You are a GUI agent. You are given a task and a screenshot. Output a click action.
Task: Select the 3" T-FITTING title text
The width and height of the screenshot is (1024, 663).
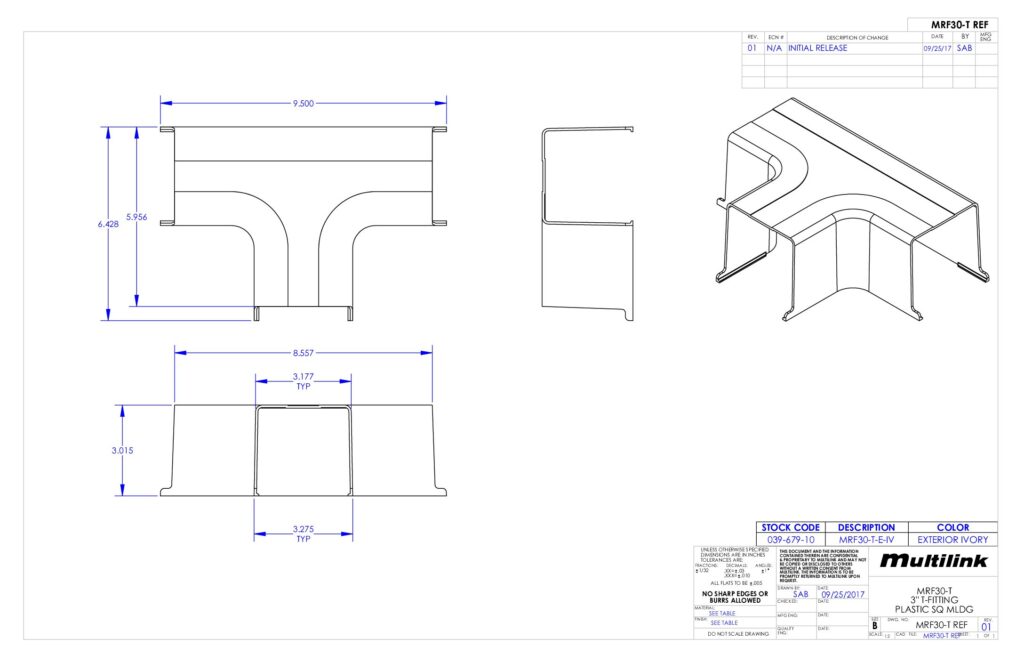(937, 600)
